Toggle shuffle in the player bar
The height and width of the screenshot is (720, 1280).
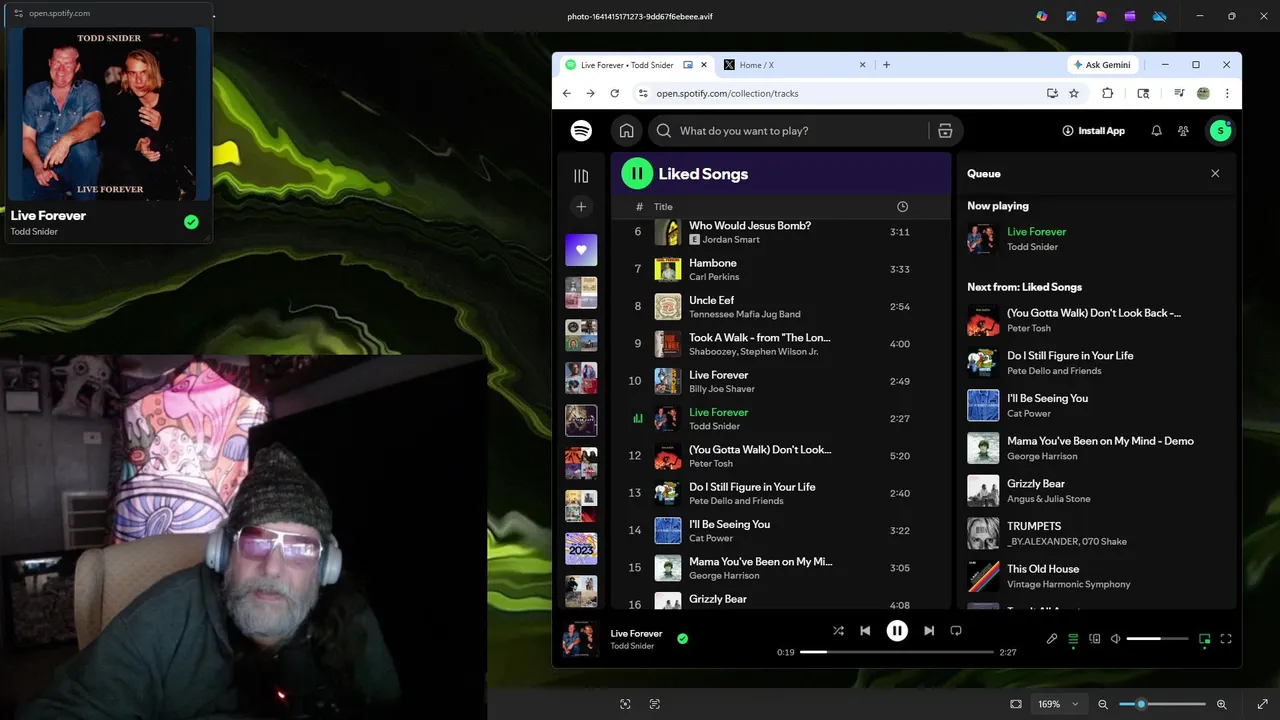(838, 631)
